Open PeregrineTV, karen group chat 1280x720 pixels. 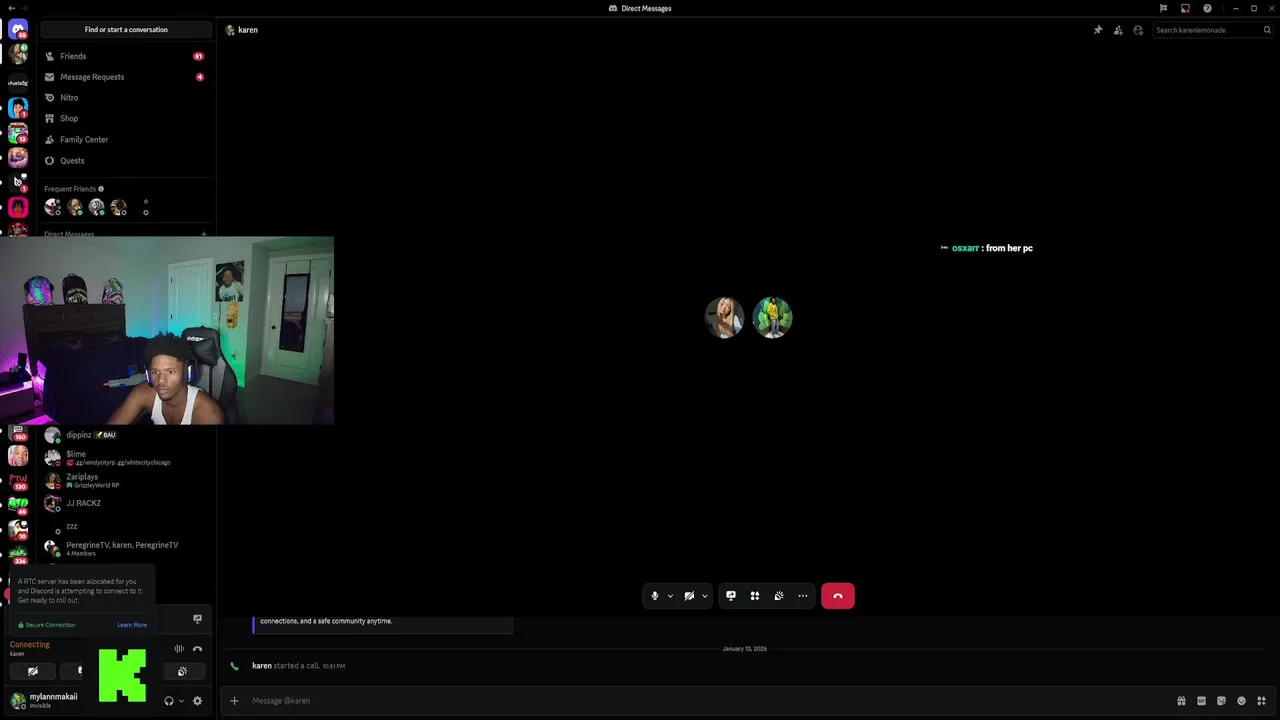pyautogui.click(x=126, y=548)
